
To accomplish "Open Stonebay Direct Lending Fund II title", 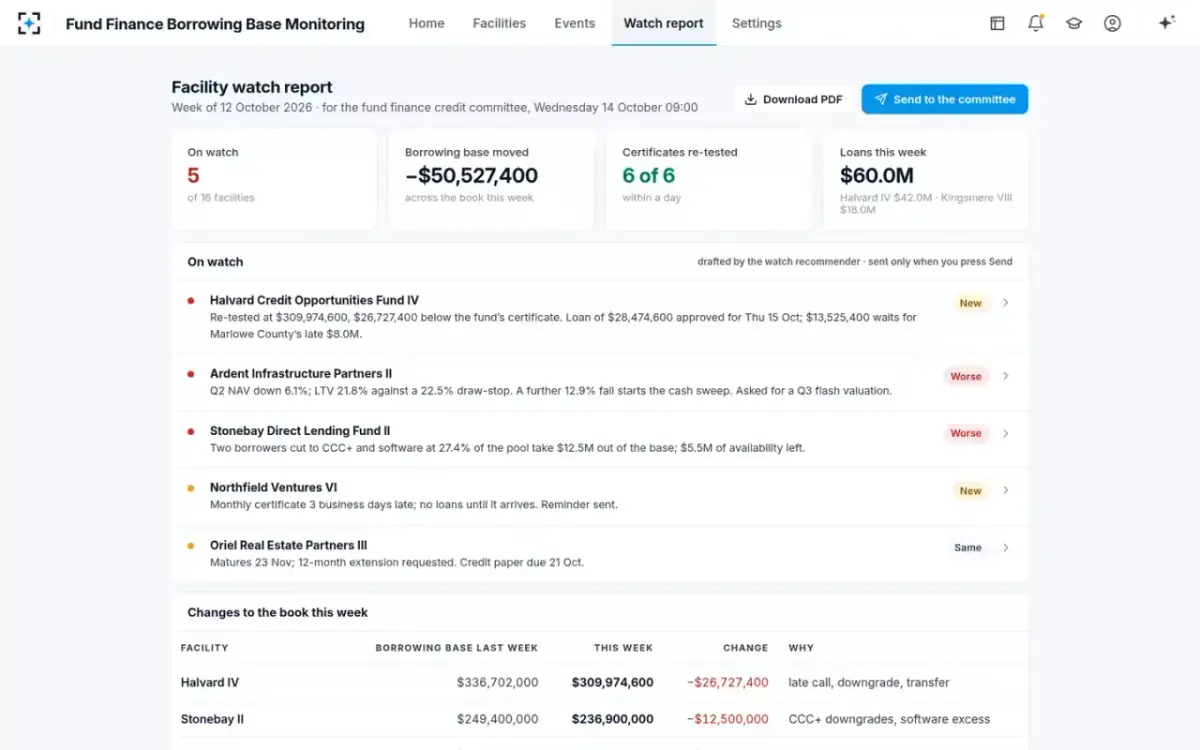I will [x=300, y=431].
